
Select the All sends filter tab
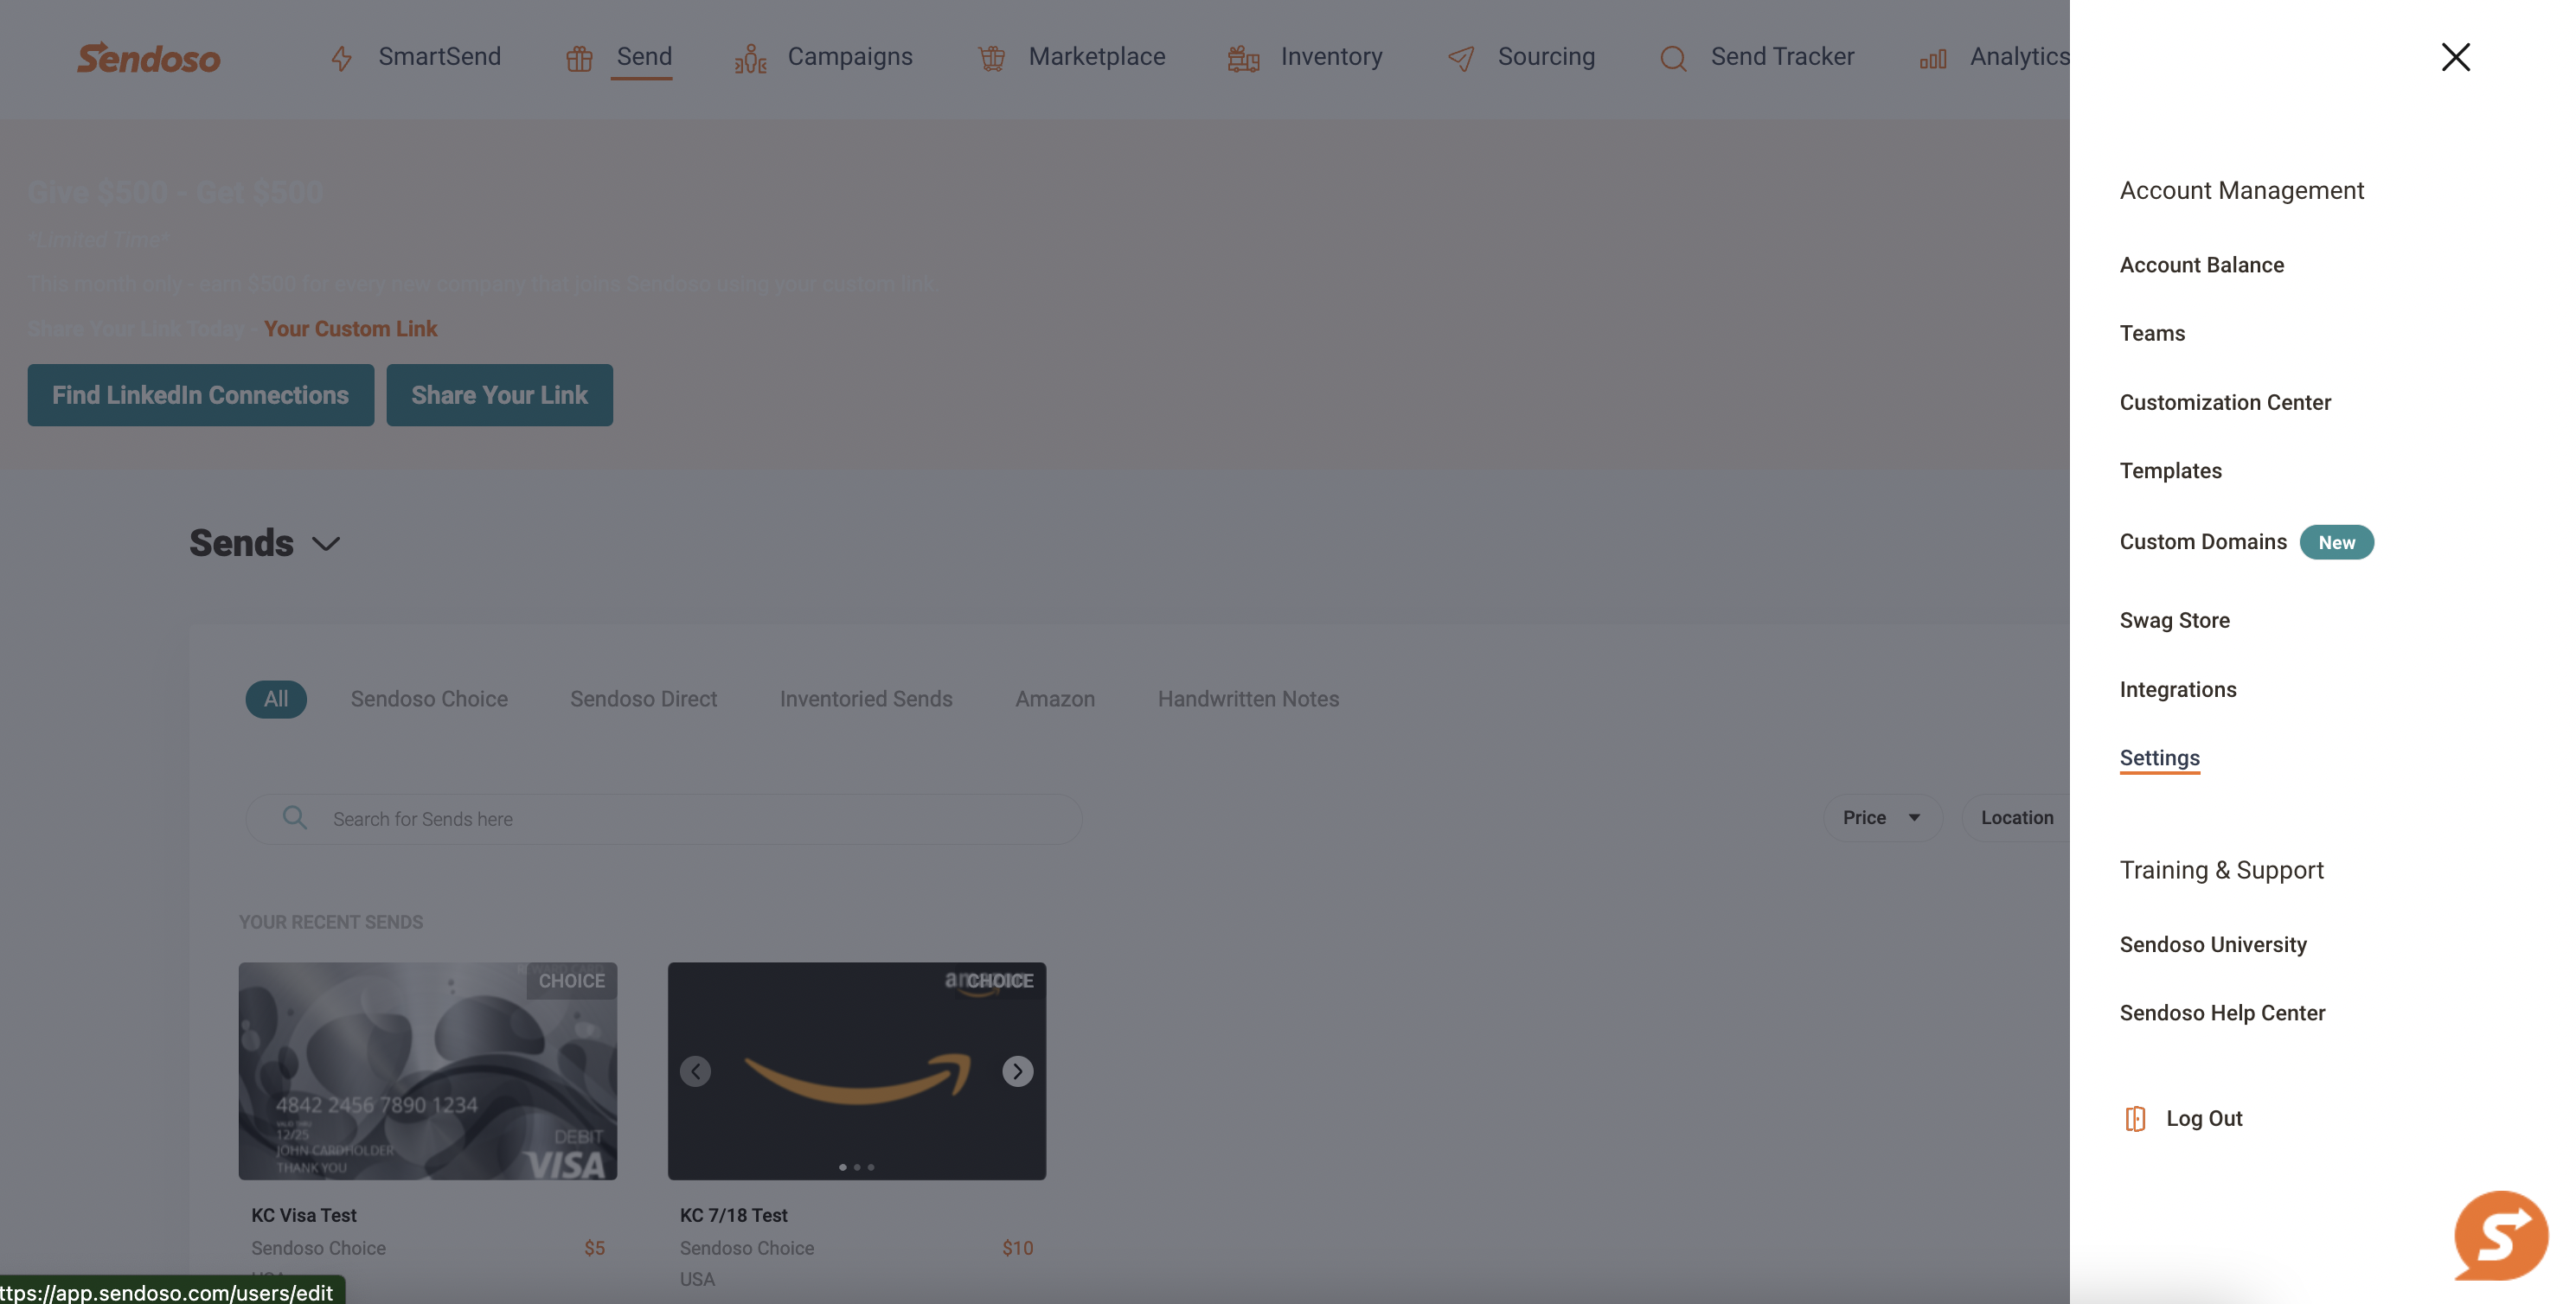click(x=276, y=699)
